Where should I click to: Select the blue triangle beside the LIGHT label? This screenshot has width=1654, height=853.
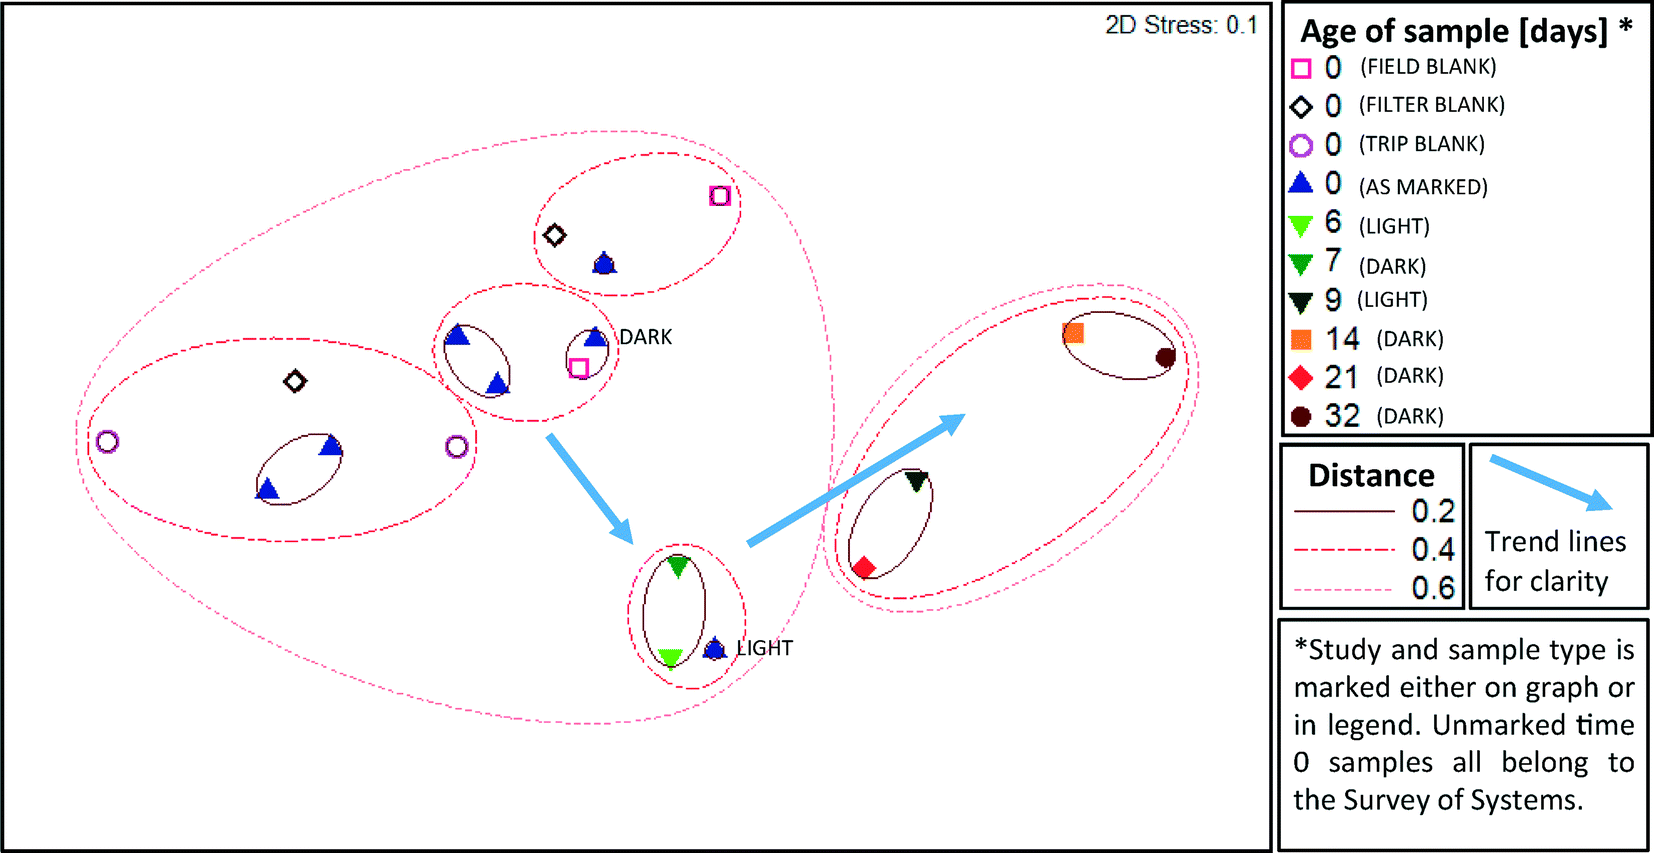[x=714, y=648]
